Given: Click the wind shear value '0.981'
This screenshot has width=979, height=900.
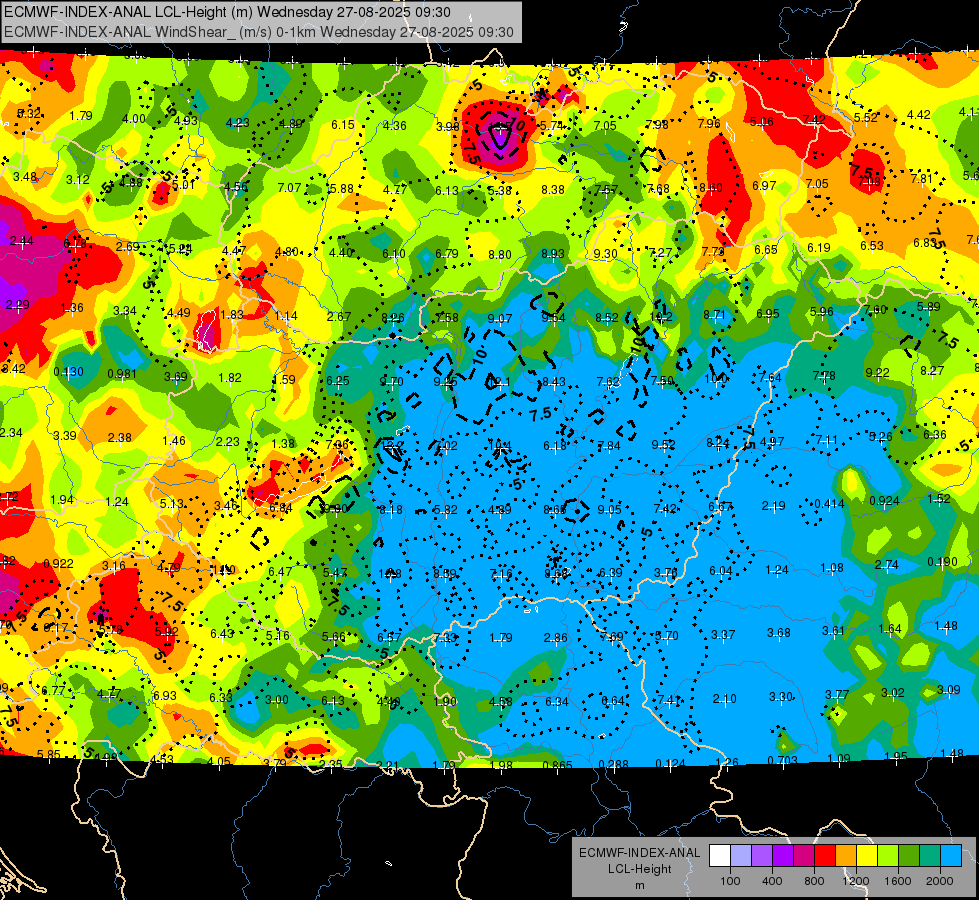Looking at the screenshot, I should click(x=122, y=373).
